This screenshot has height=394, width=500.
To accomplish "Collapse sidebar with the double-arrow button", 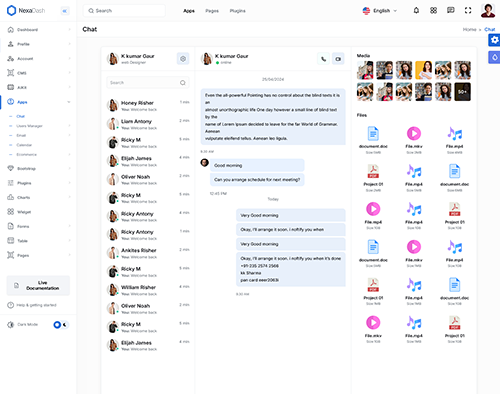I will [x=65, y=11].
